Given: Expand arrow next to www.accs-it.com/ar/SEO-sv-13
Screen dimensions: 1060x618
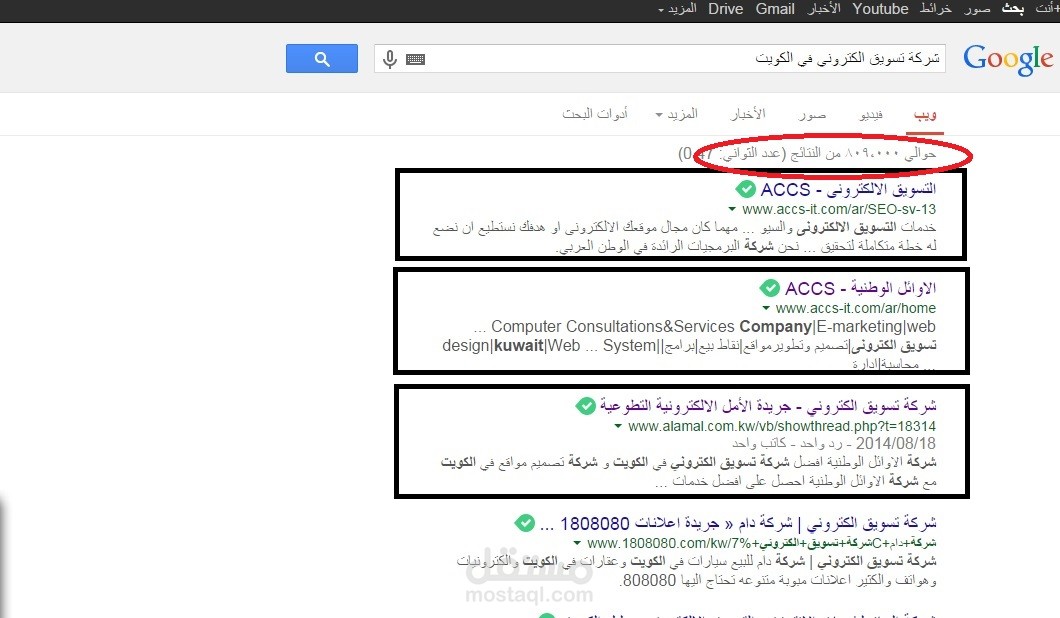Looking at the screenshot, I should 732,210.
